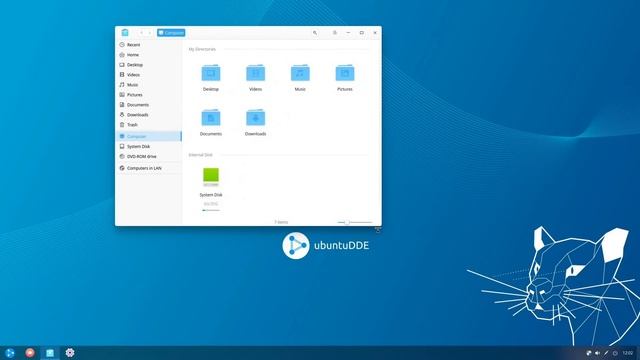This screenshot has height=360, width=640.
Task: Minimize the file manager window
Action: click(348, 33)
